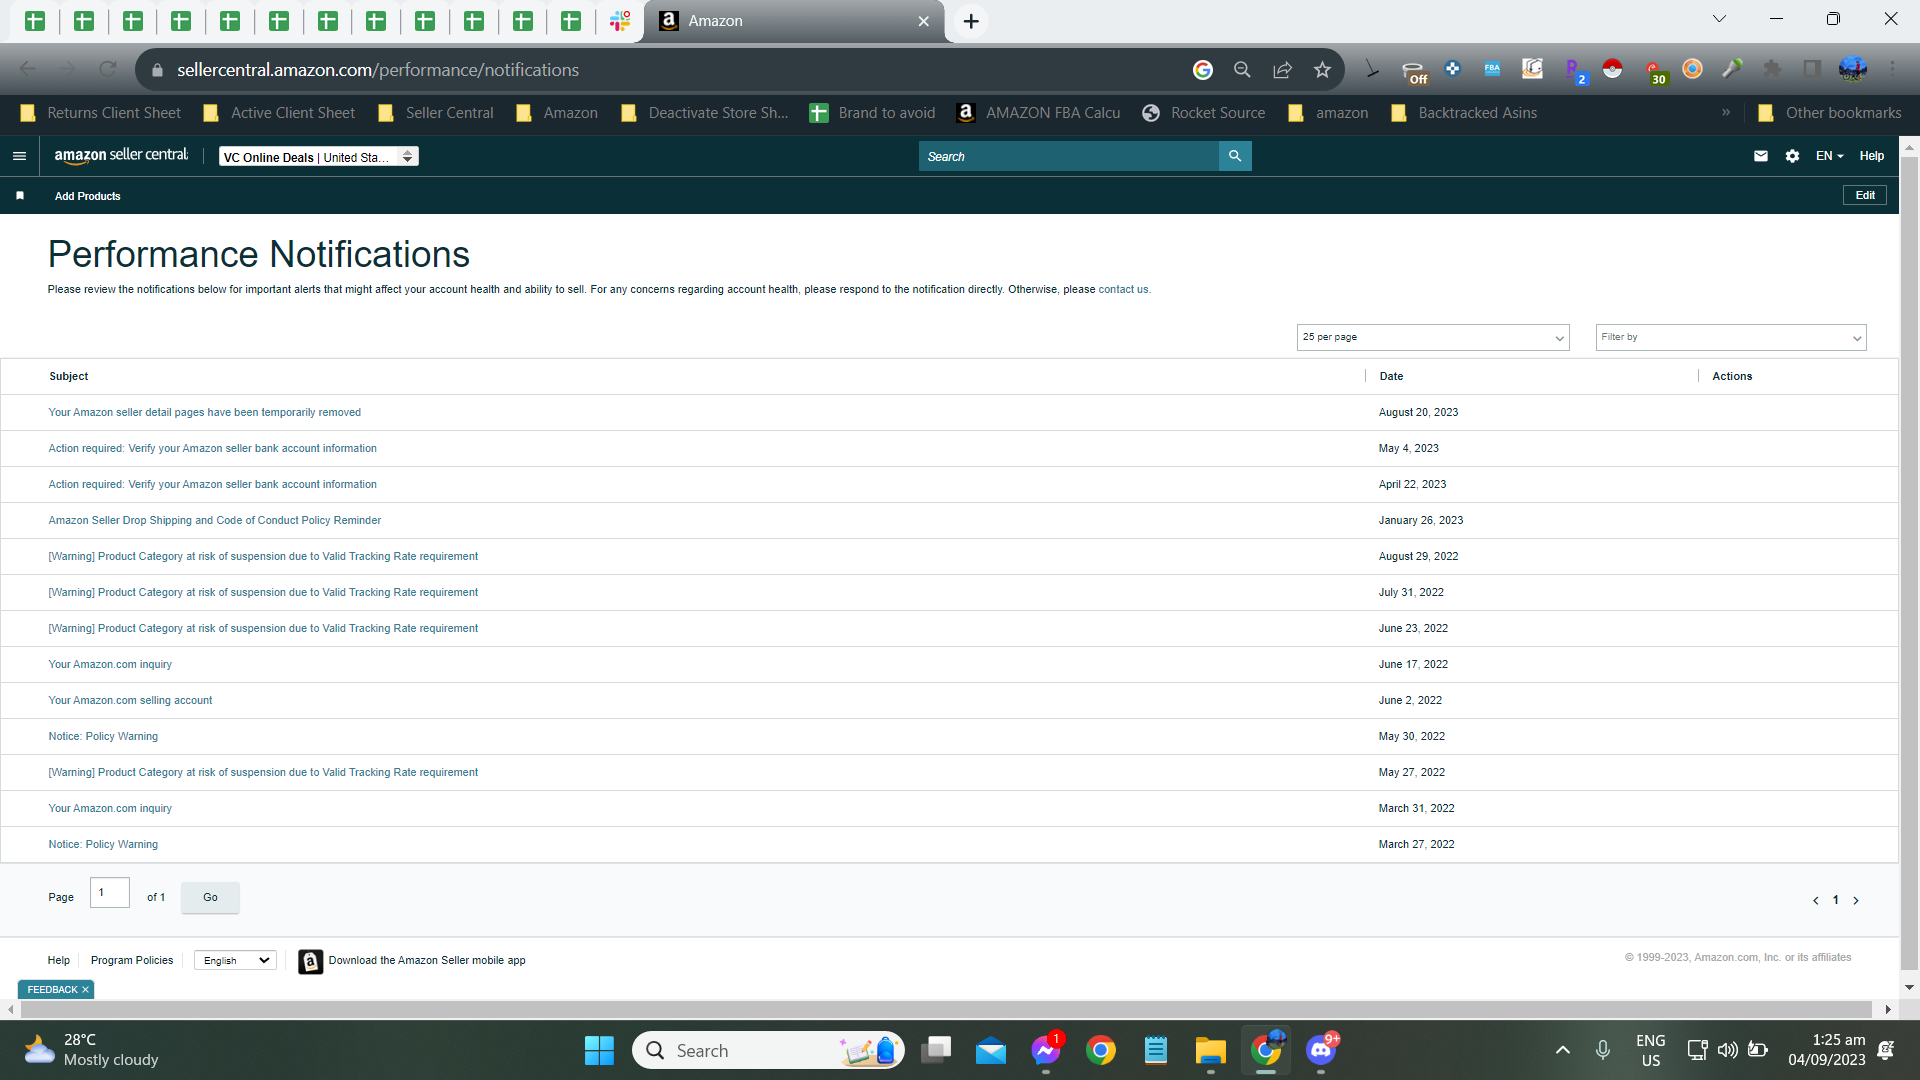The width and height of the screenshot is (1920, 1080).
Task: Open the tab search dropdown arrow
Action: tap(1720, 19)
